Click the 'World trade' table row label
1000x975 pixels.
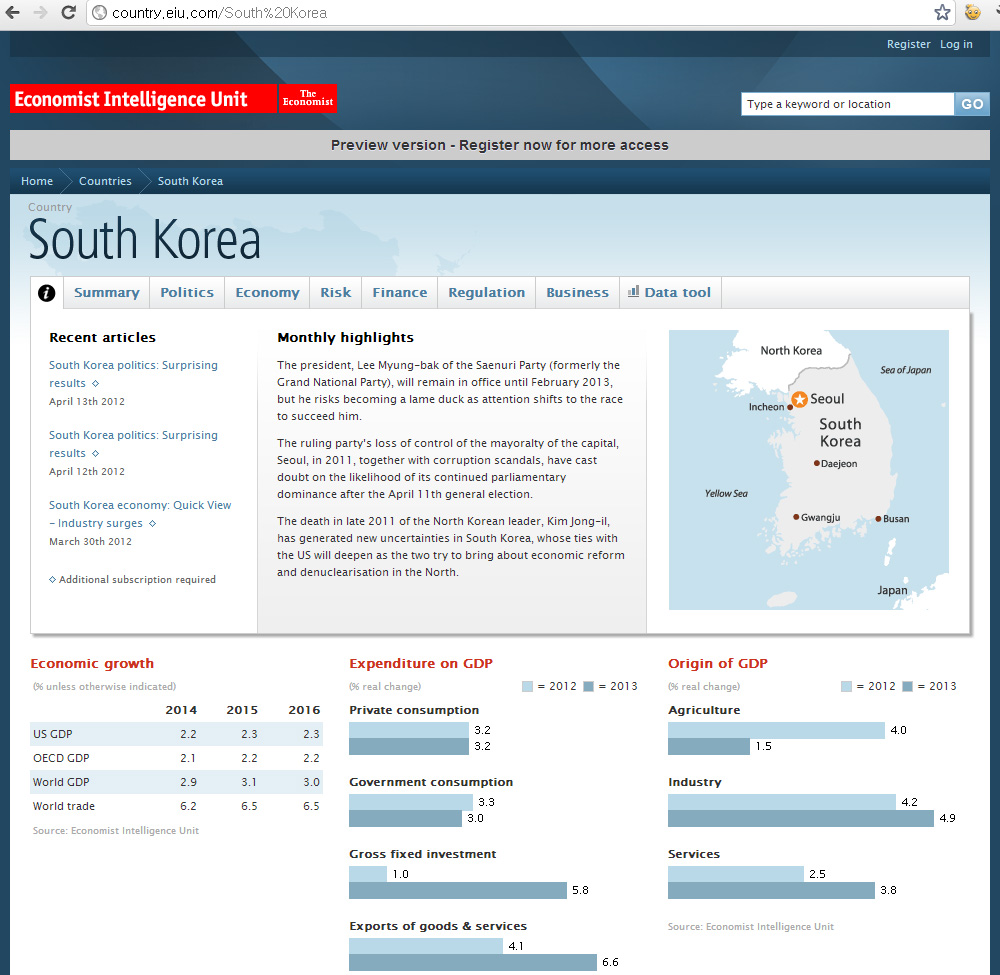tap(64, 806)
